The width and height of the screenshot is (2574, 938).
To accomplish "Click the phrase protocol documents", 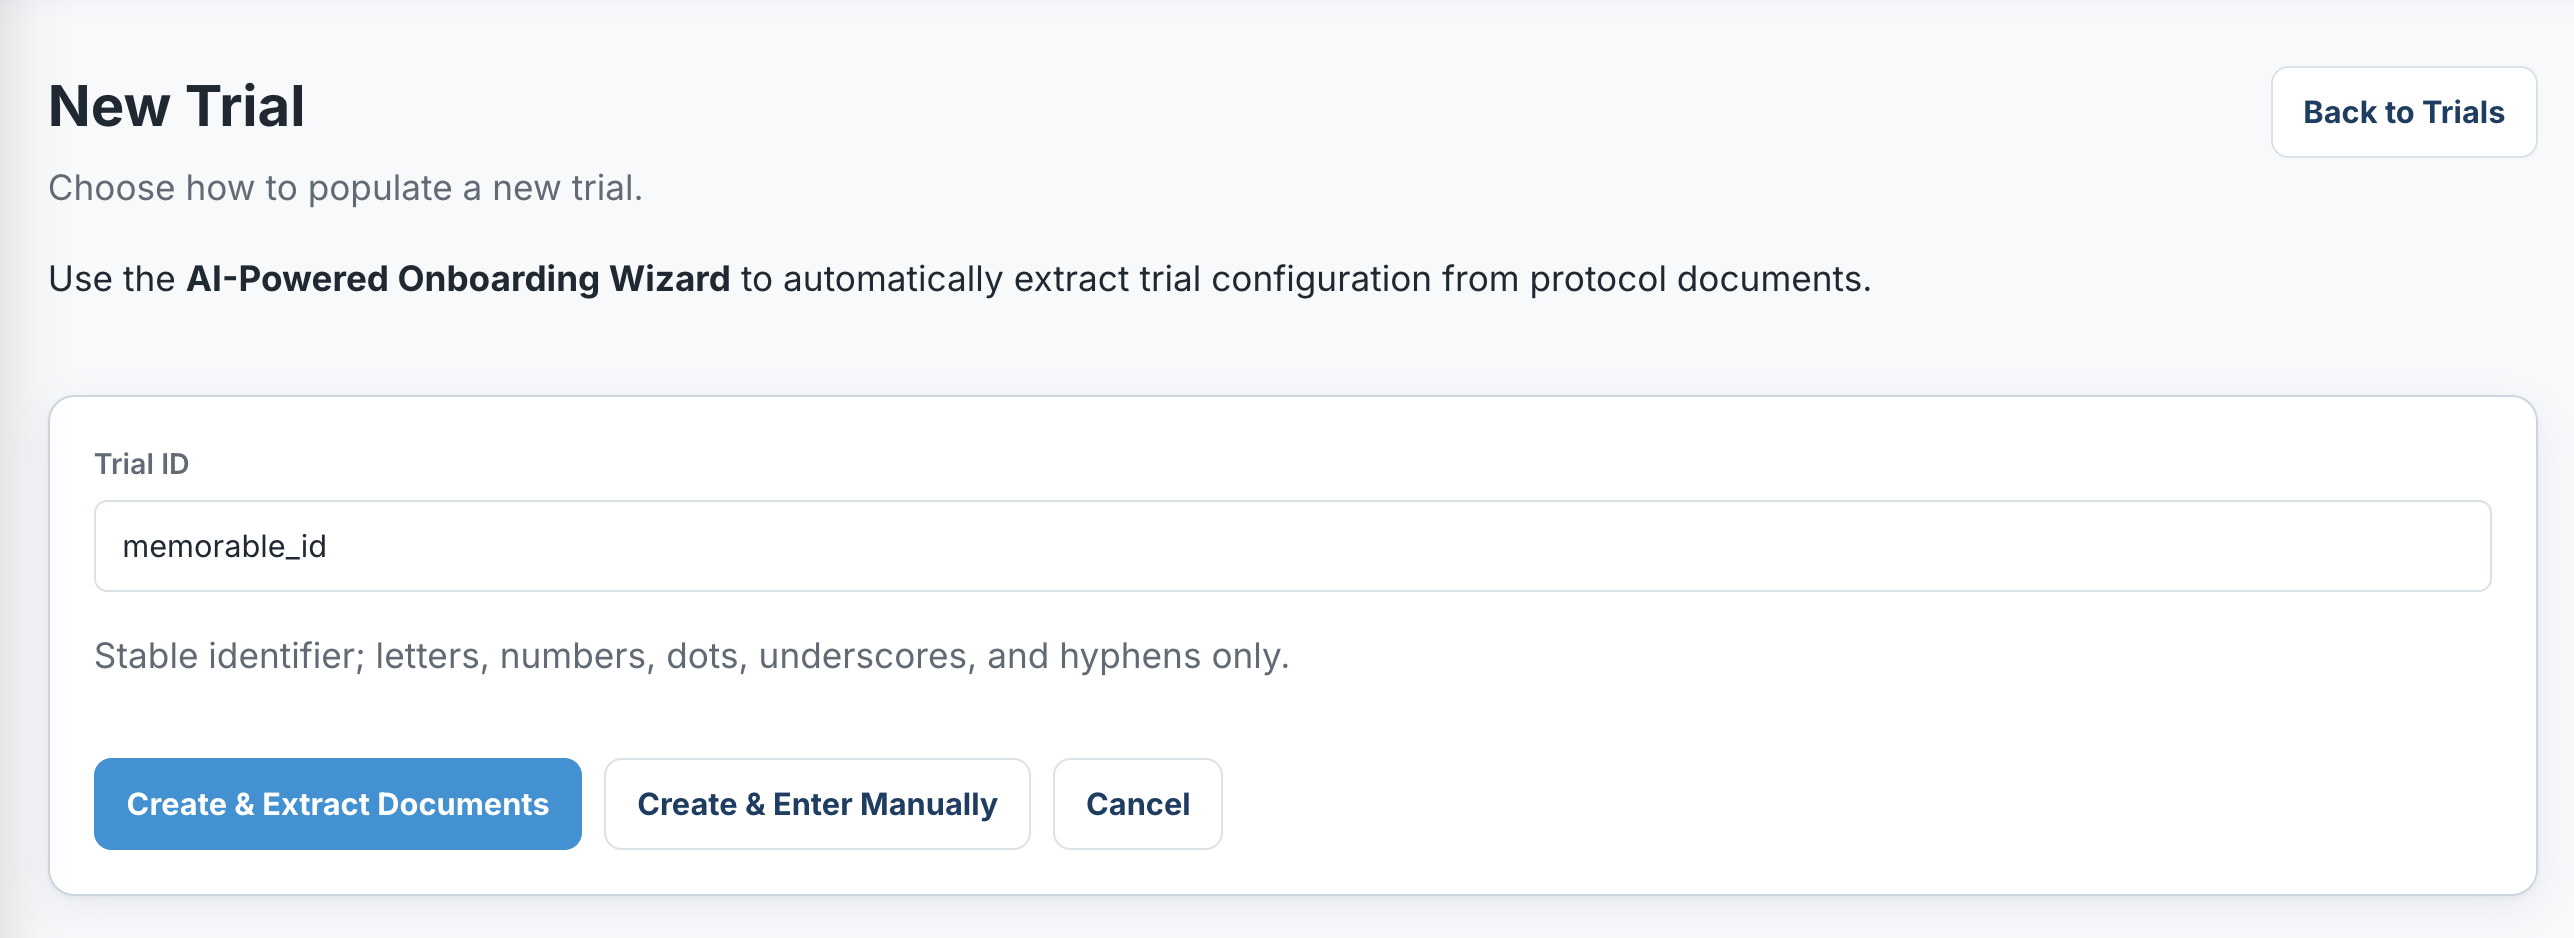I will tap(1700, 279).
